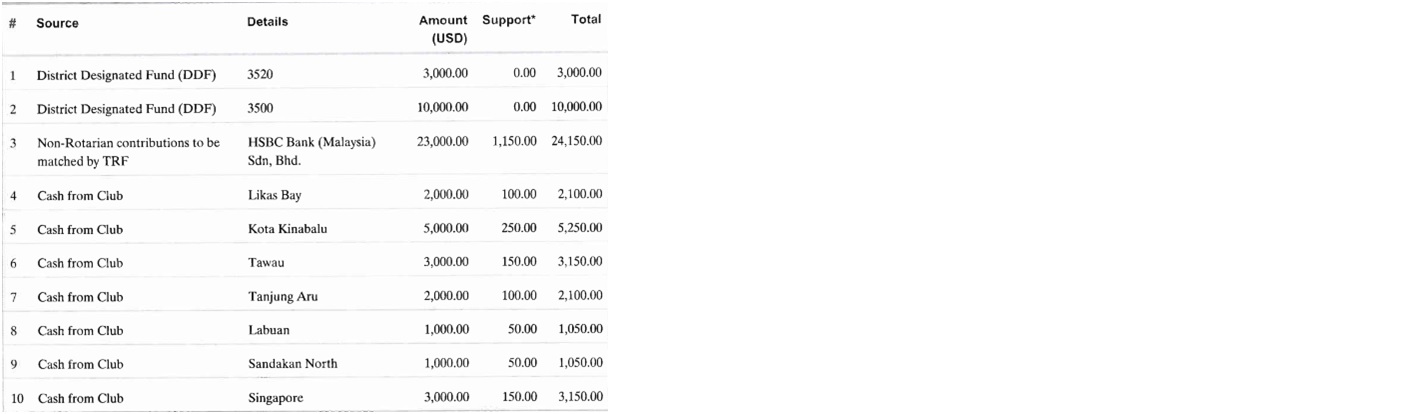Select the District Designated Fund row with 3520
This screenshot has height=414, width=1418.
pyautogui.click(x=305, y=73)
